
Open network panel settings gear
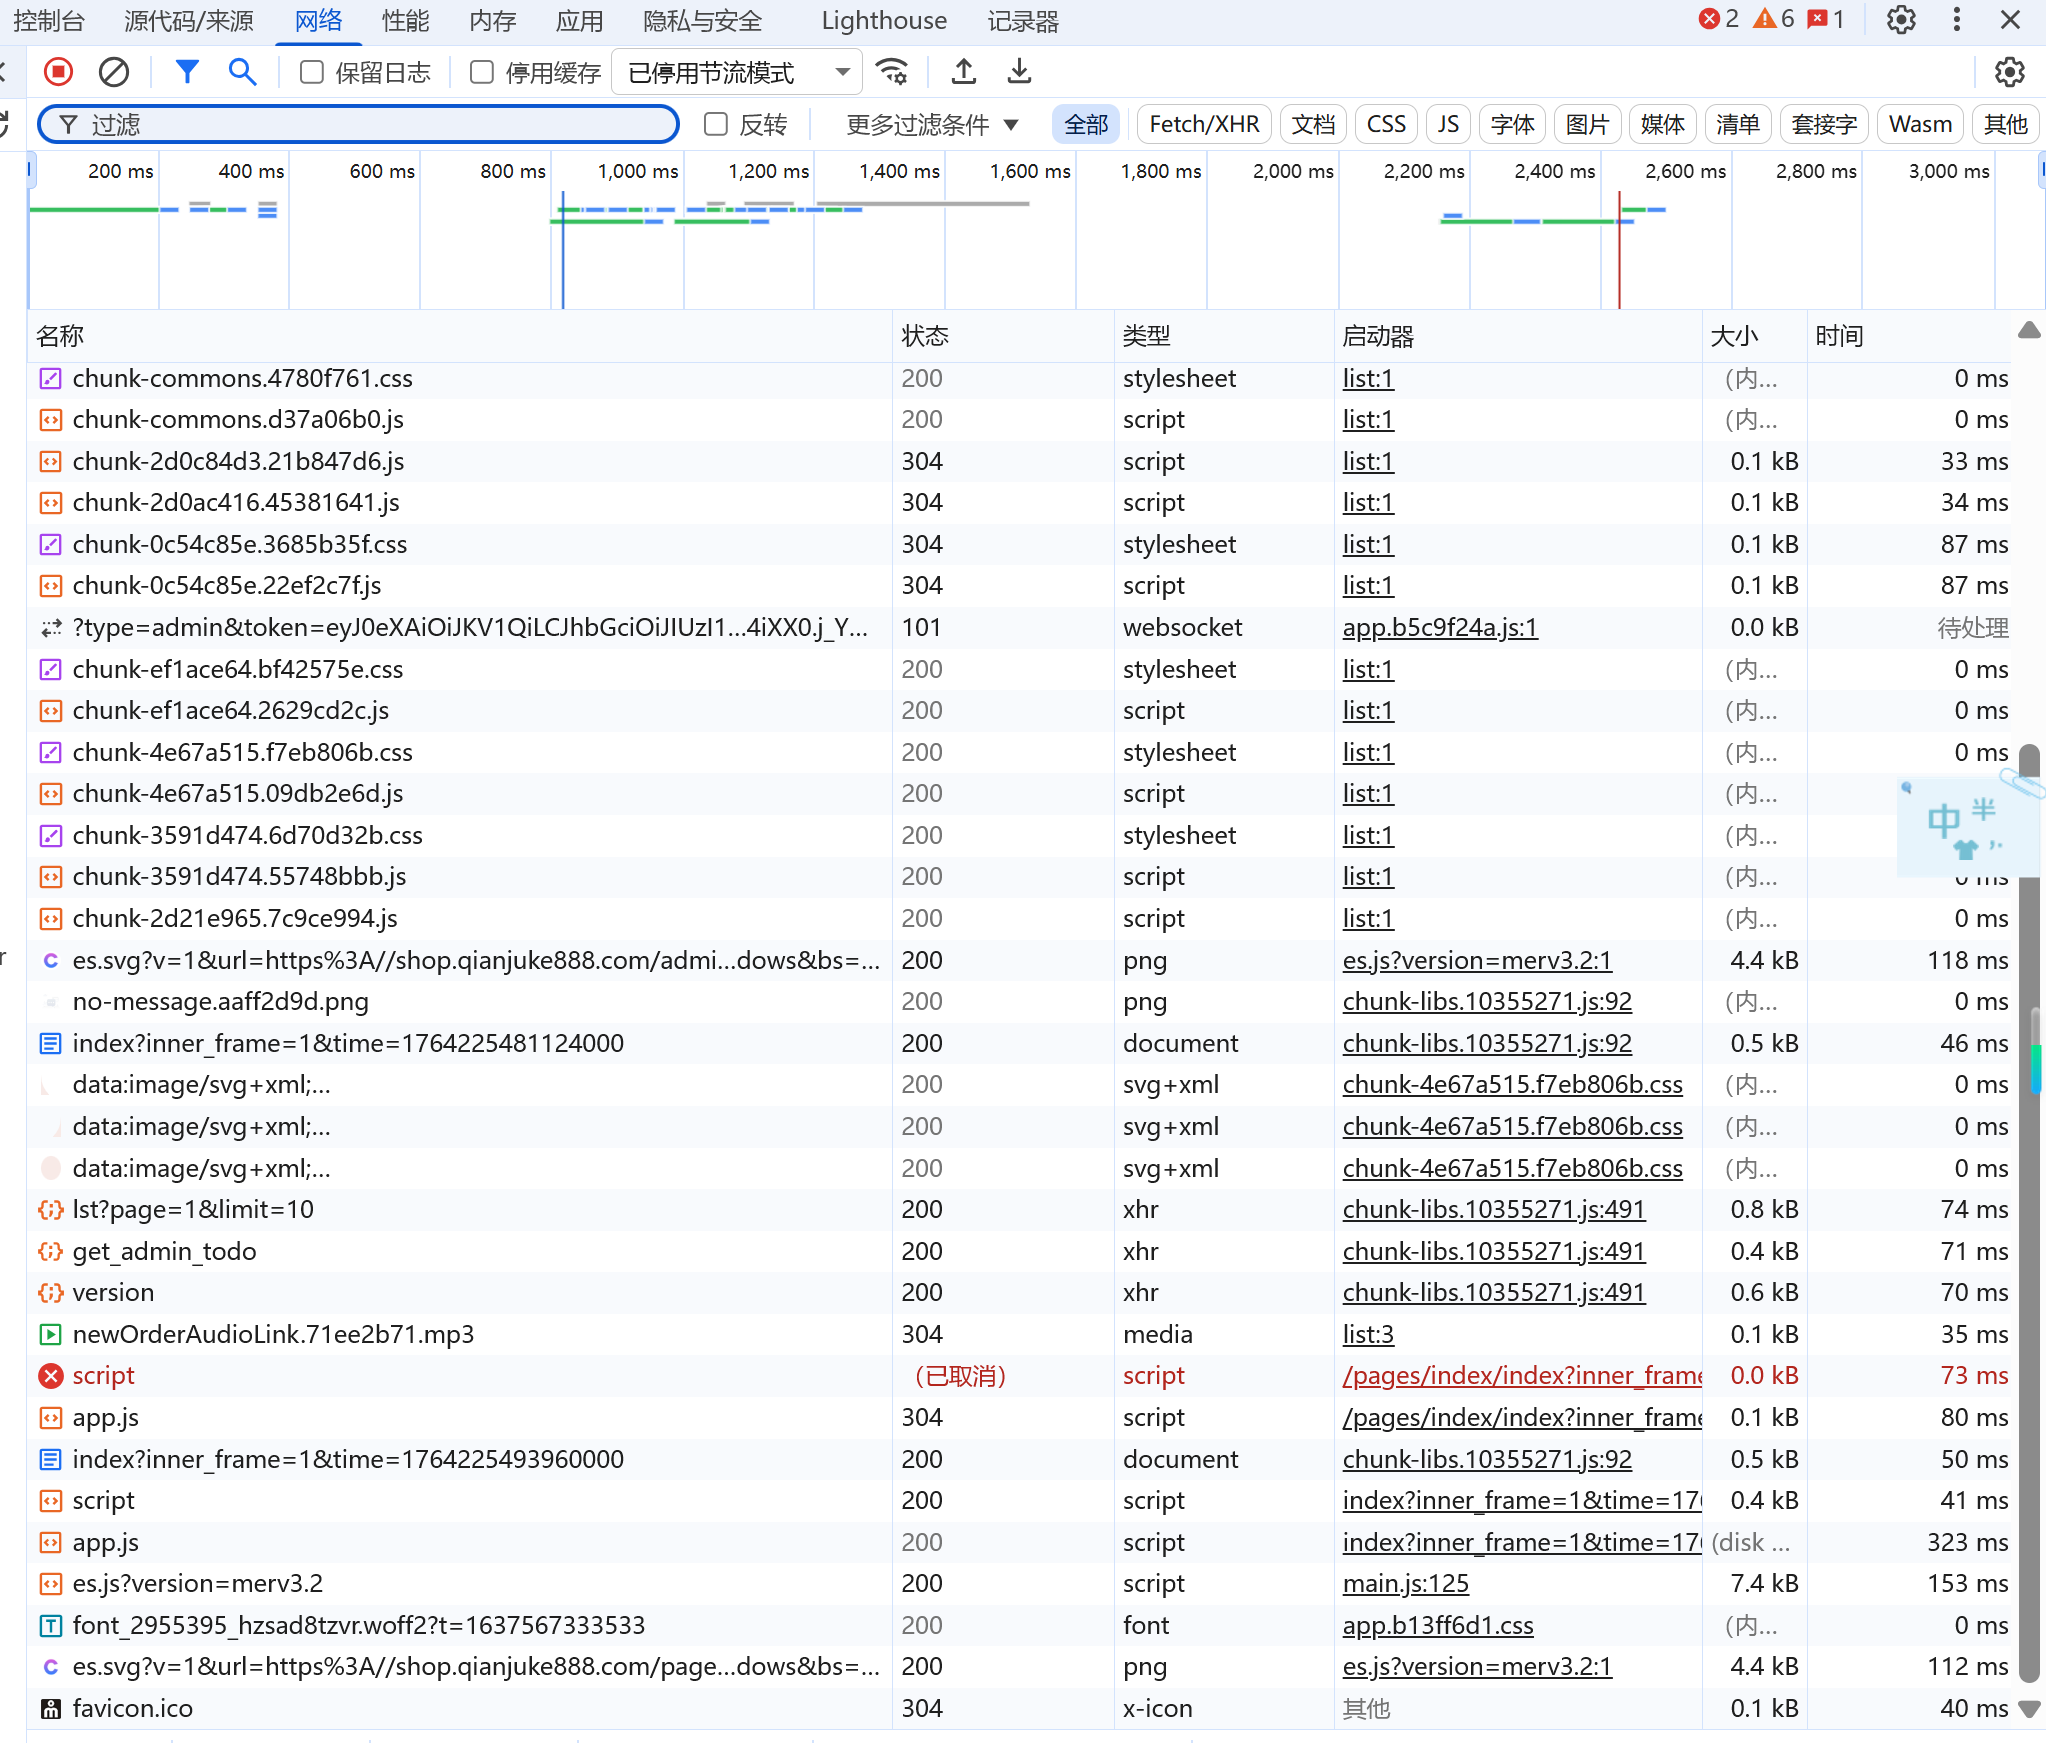click(2009, 72)
